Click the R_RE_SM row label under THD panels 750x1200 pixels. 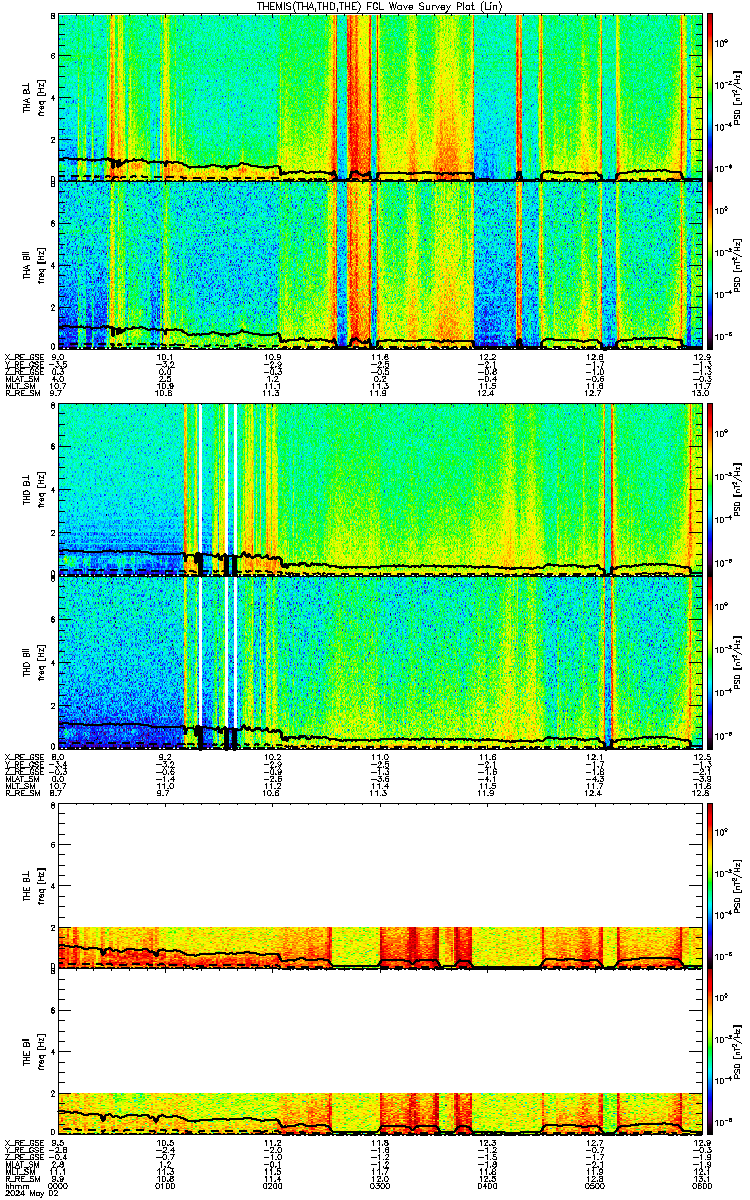[x=22, y=793]
